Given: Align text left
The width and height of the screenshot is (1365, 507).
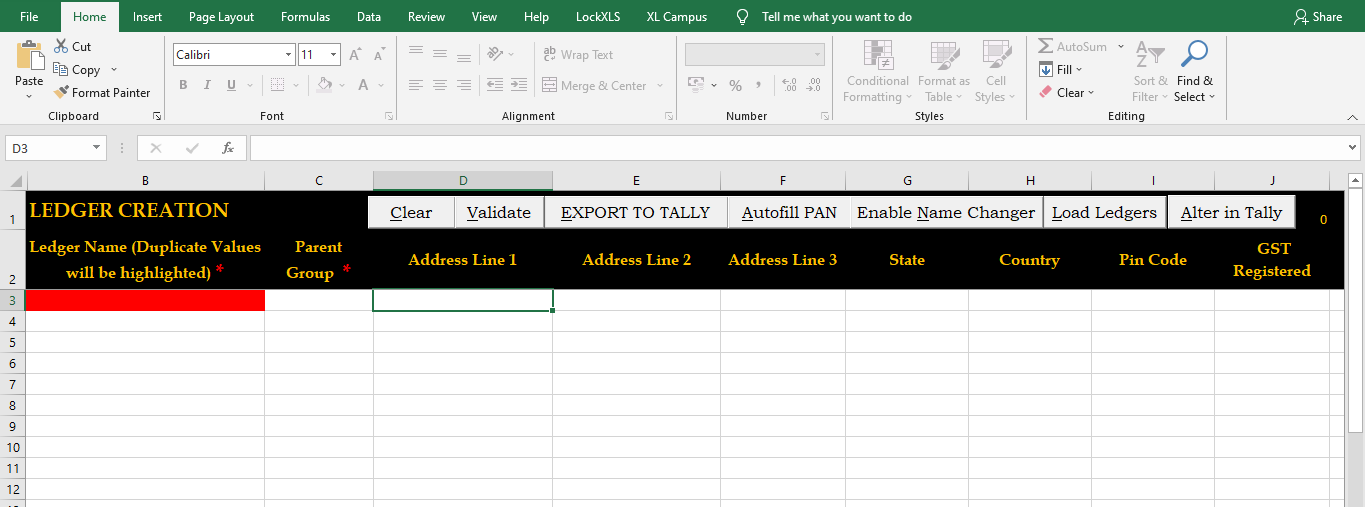Looking at the screenshot, I should pos(416,85).
